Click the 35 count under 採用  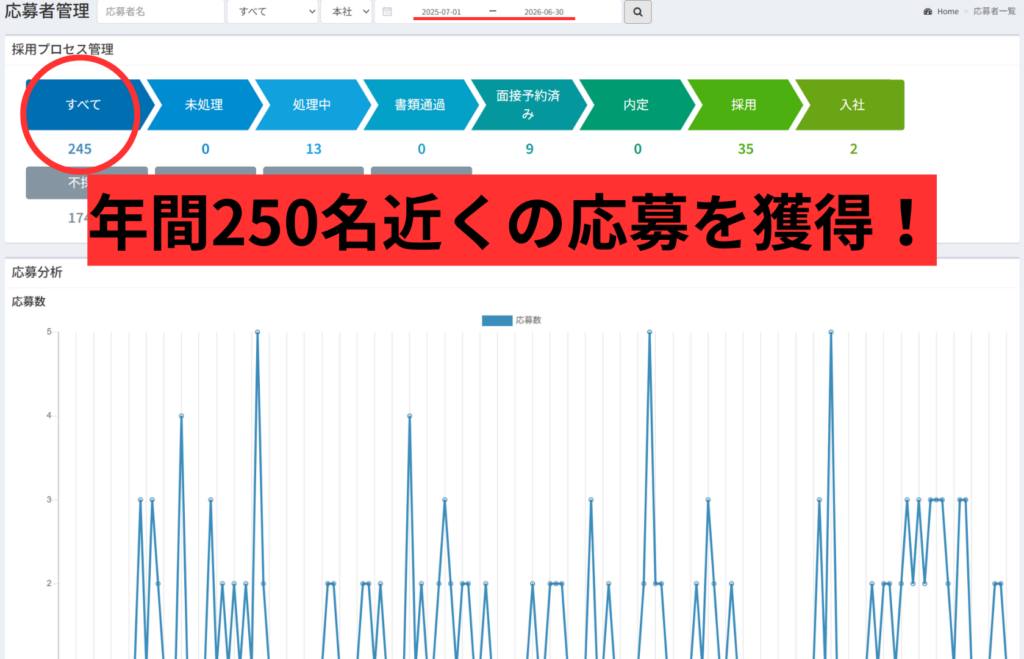click(746, 149)
